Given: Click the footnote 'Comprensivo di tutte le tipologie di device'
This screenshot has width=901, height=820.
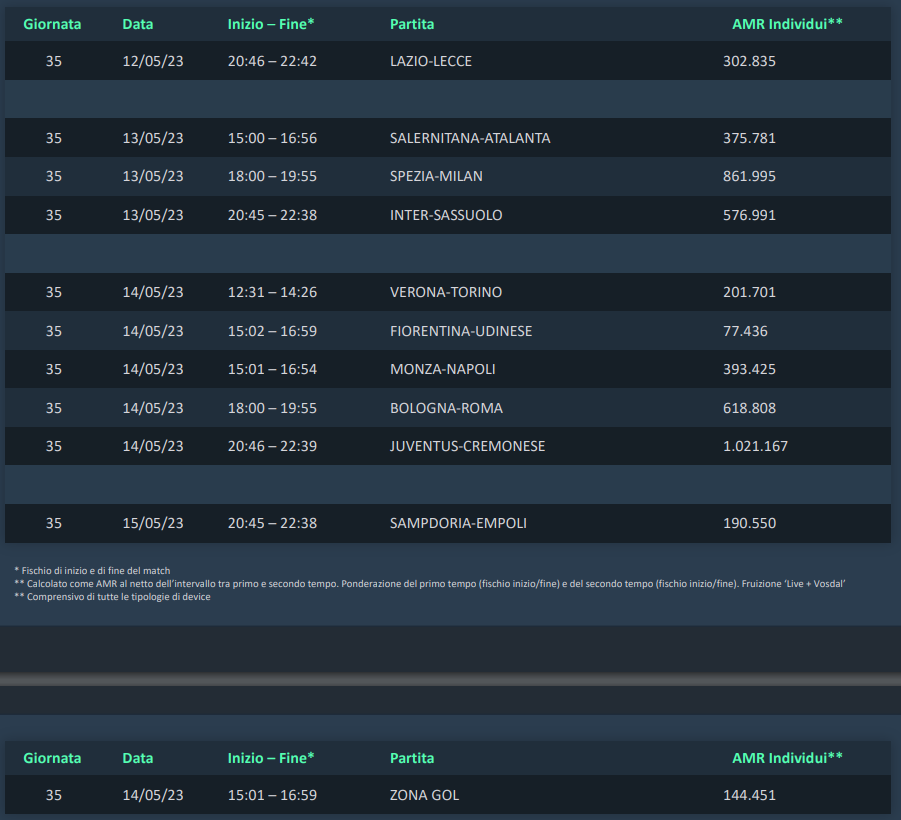Looking at the screenshot, I should point(113,597).
